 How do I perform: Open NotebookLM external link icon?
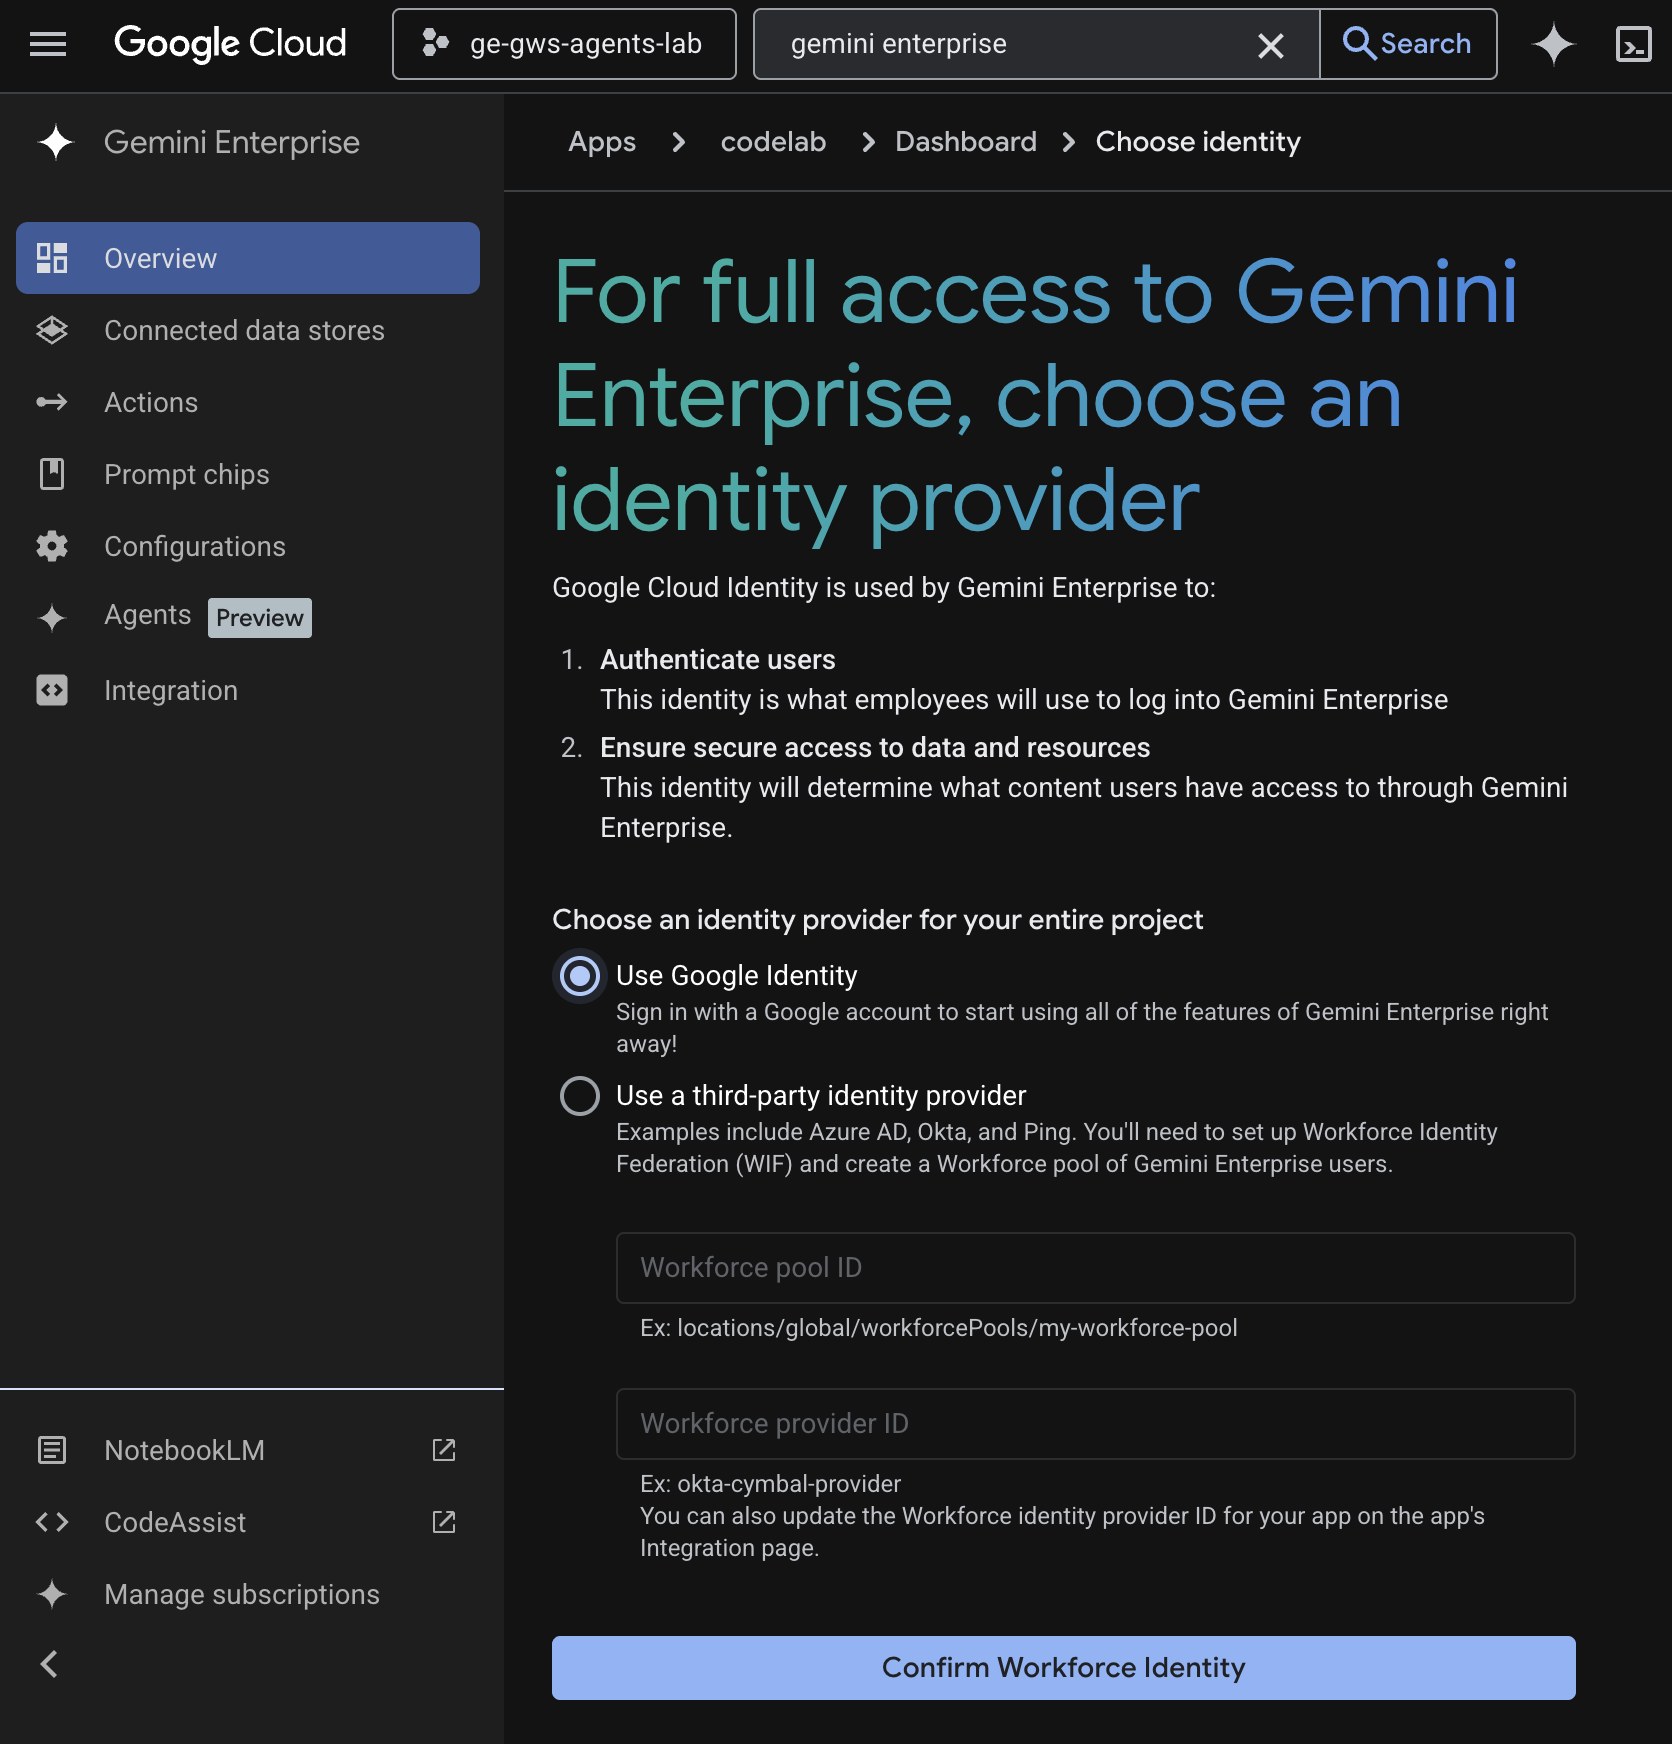point(443,1450)
